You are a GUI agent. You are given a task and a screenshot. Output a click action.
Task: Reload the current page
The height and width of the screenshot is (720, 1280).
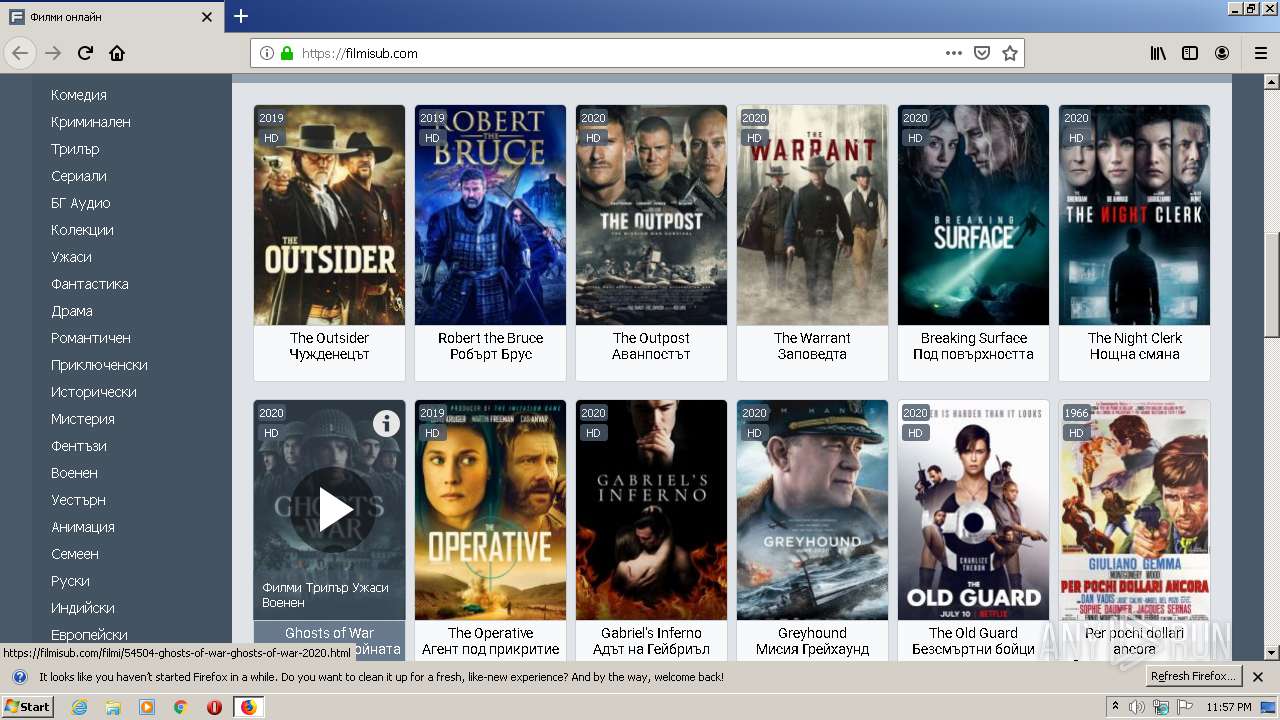(85, 53)
